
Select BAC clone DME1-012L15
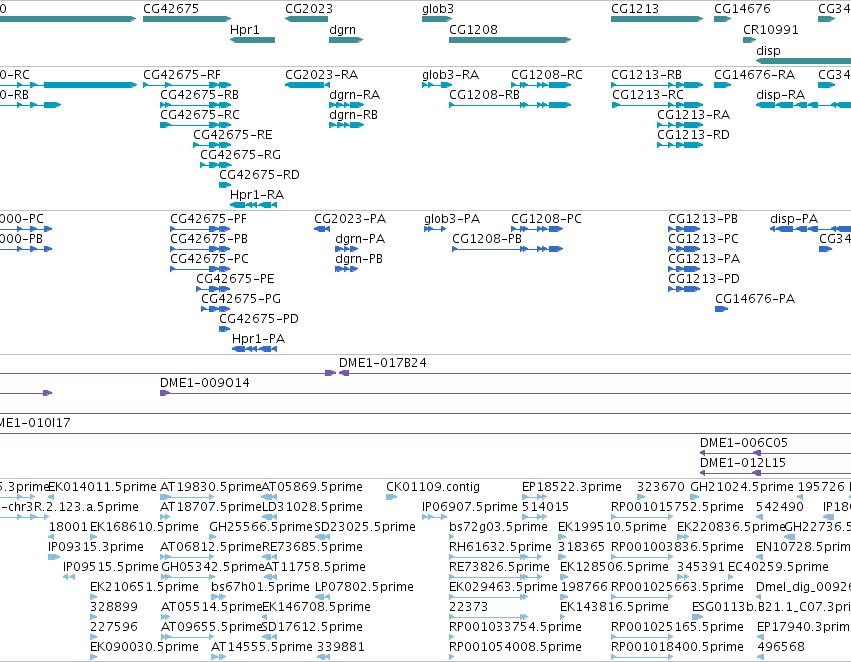point(776,473)
